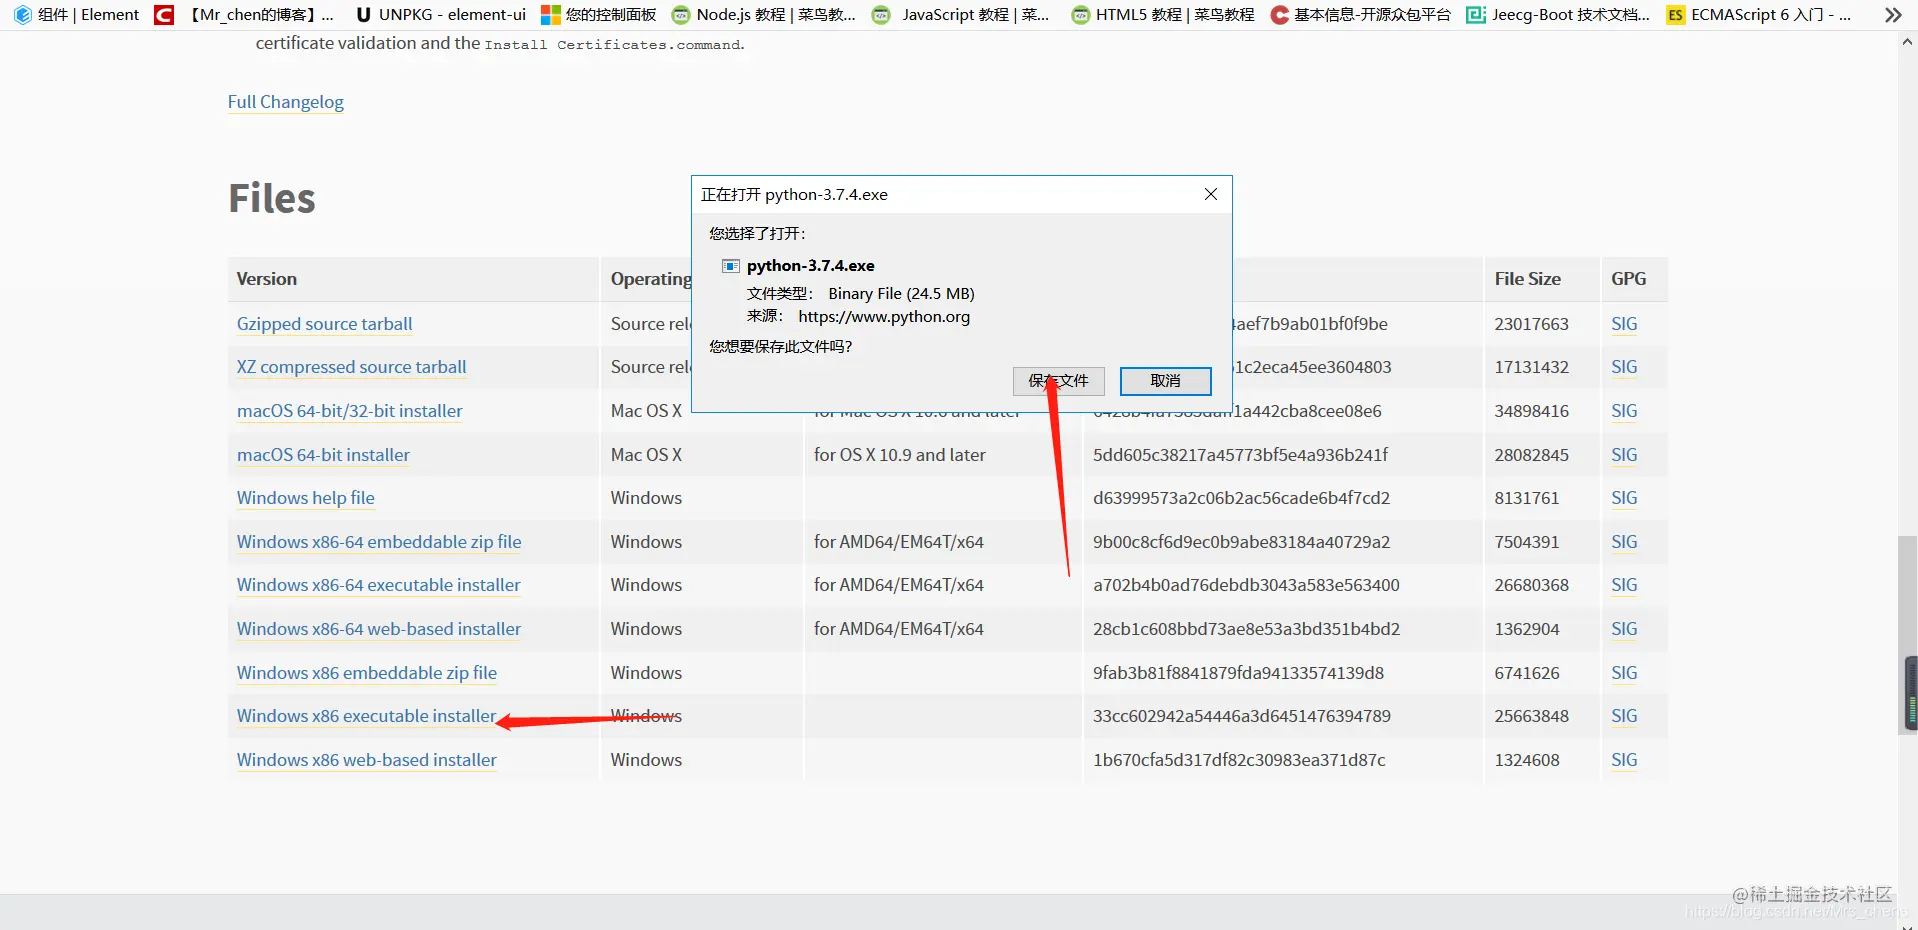Screen dimensions: 1918x930
Task: Download the macOS 64-bit installer
Action: click(323, 455)
